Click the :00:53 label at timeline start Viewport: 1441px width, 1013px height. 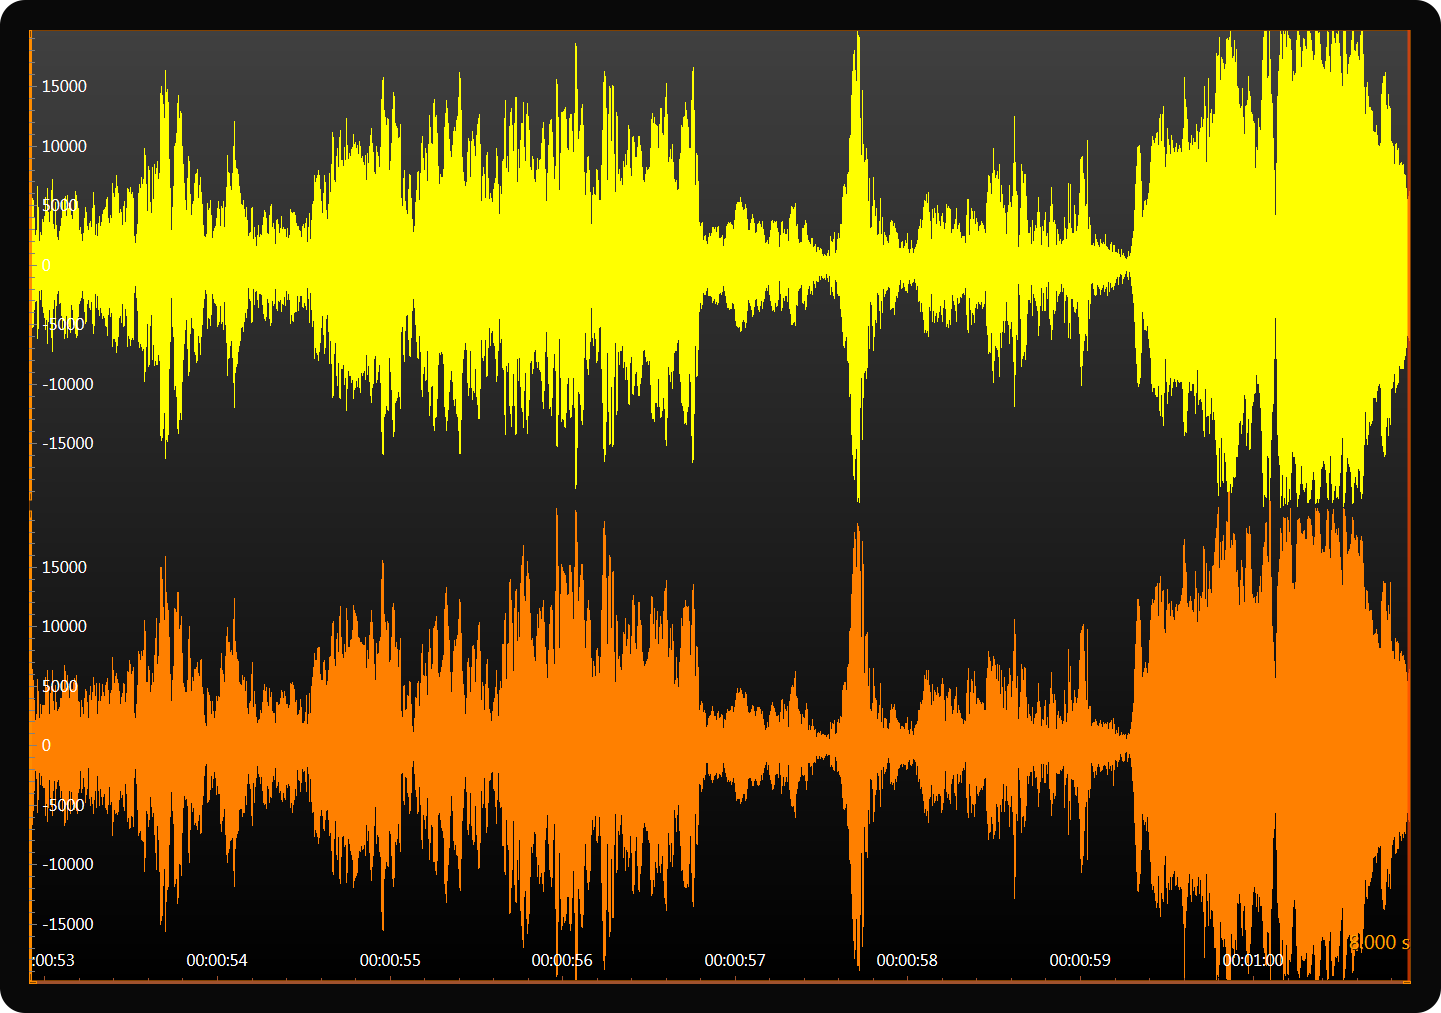pyautogui.click(x=54, y=960)
